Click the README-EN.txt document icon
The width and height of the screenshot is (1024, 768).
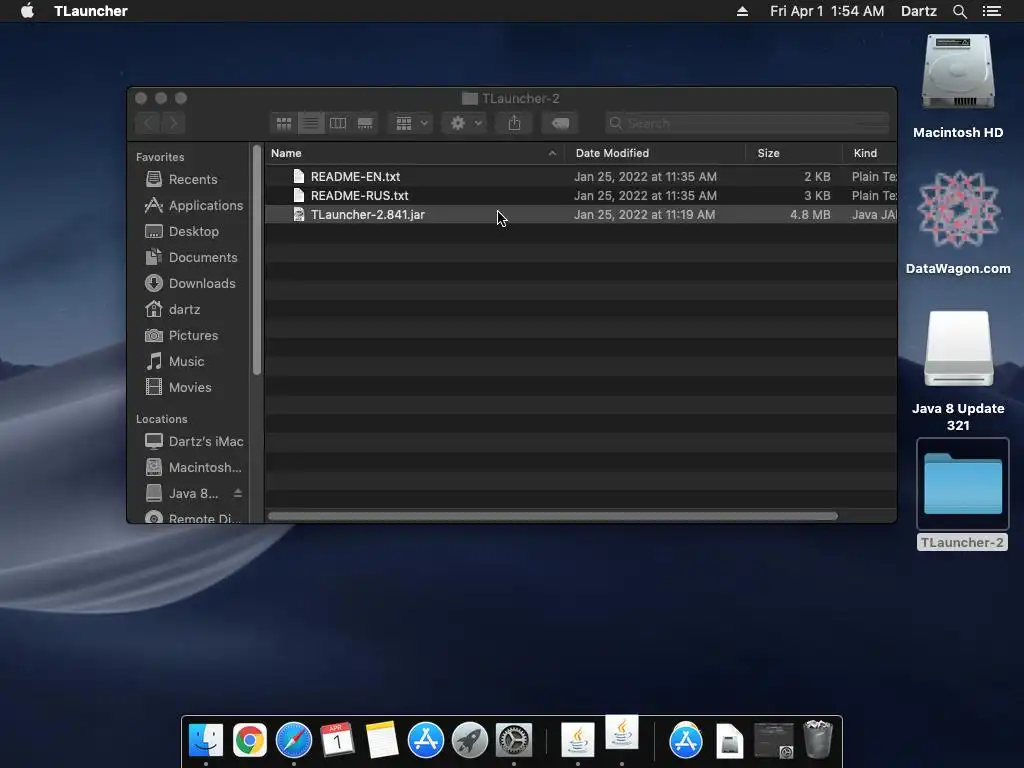tap(298, 176)
